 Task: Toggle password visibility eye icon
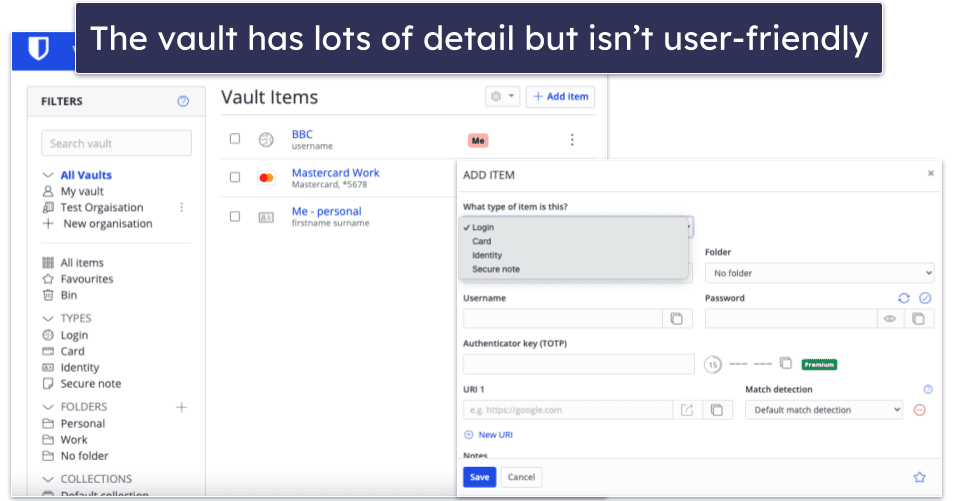(x=888, y=318)
